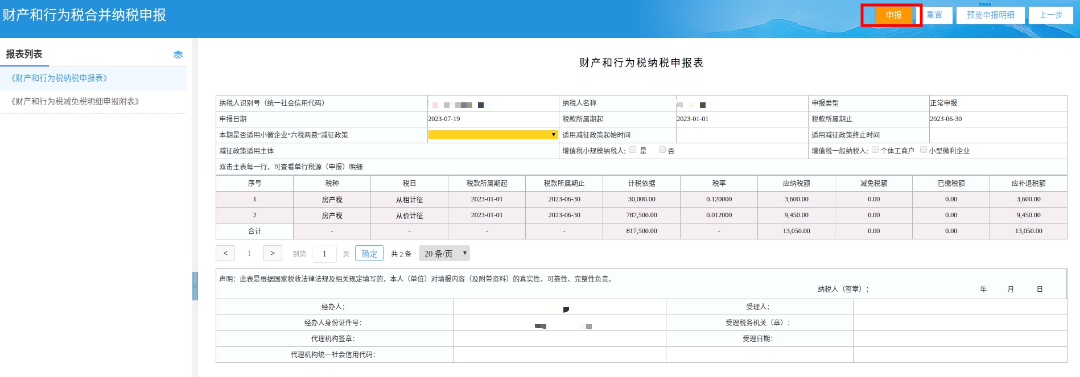Image resolution: width=1080 pixels, height=377 pixels.
Task: Check 增值税小规模纳税人 是 checkbox
Action: (x=632, y=149)
